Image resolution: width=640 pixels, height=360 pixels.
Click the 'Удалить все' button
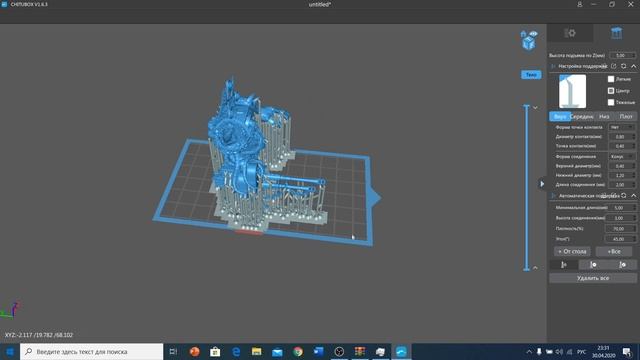593,278
